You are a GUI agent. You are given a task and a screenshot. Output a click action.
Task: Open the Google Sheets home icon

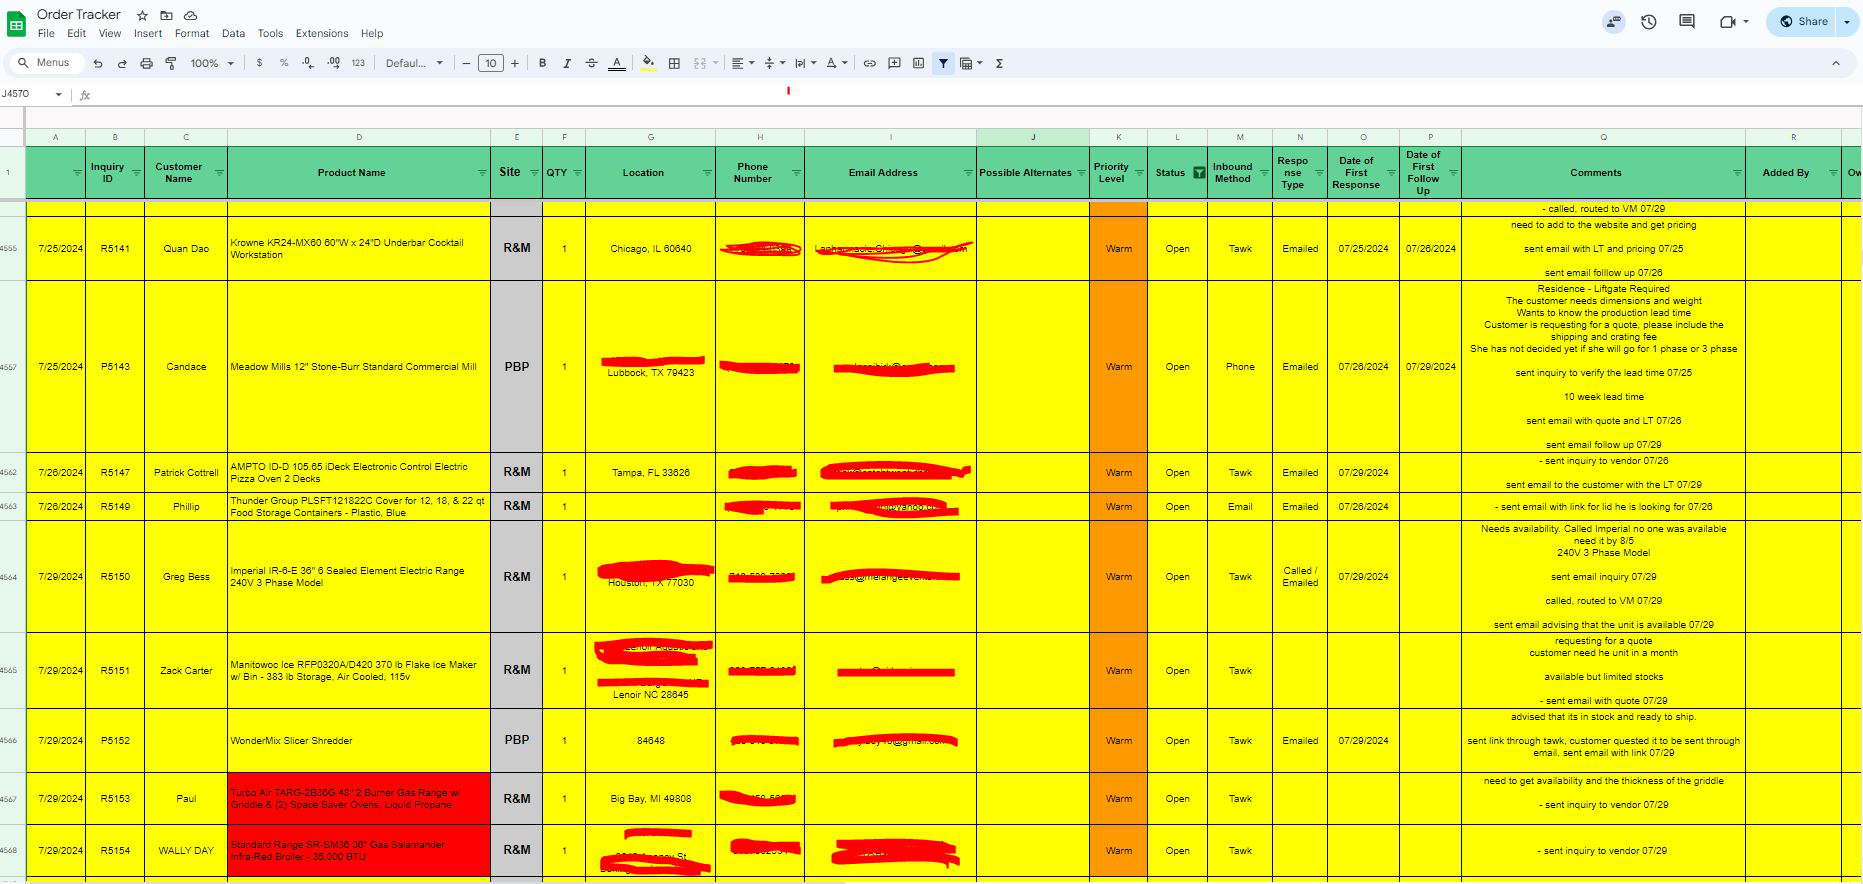[17, 23]
